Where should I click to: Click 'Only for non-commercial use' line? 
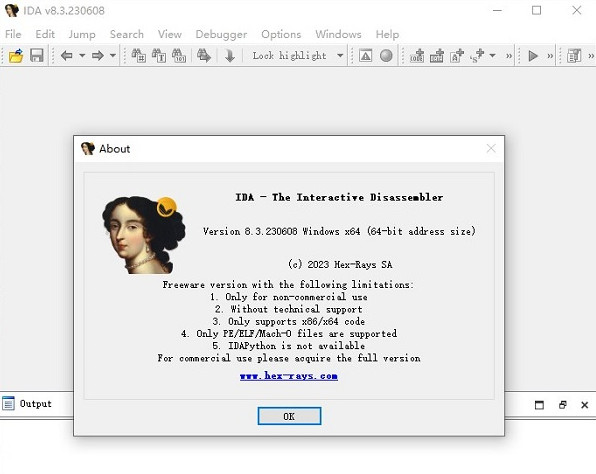[288, 297]
